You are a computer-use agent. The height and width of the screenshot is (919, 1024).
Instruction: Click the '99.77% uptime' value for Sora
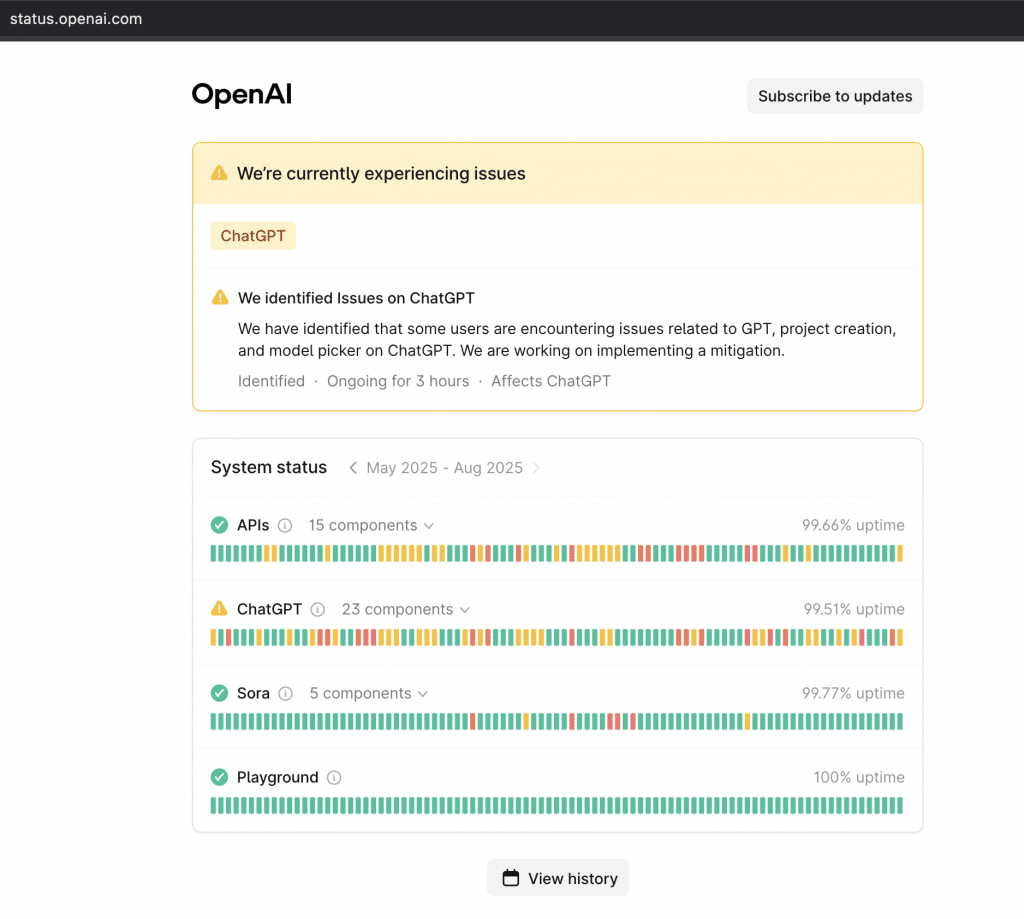point(853,693)
